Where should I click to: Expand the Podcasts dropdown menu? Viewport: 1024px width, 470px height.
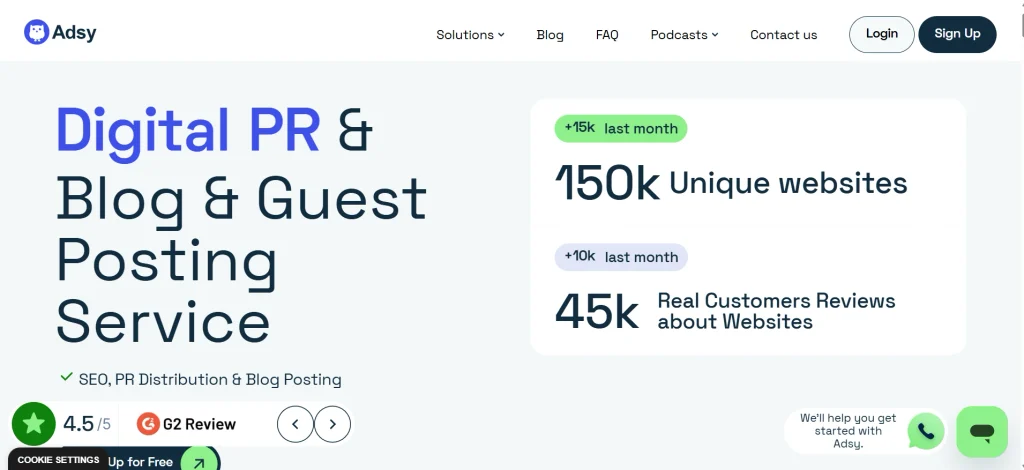tap(684, 35)
